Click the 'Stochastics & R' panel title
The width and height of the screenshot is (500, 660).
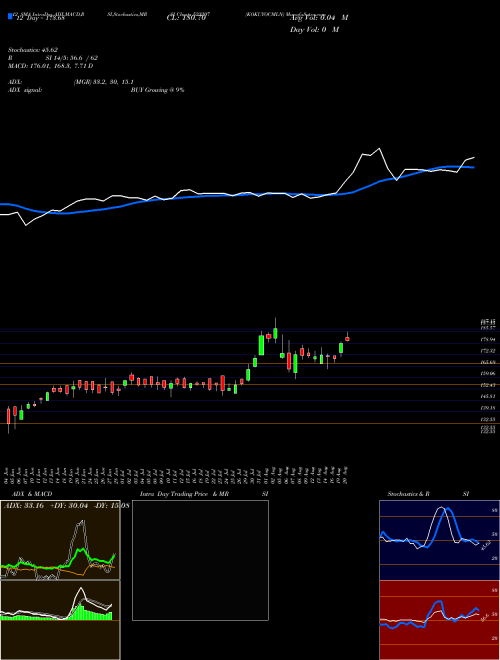pos(409,494)
